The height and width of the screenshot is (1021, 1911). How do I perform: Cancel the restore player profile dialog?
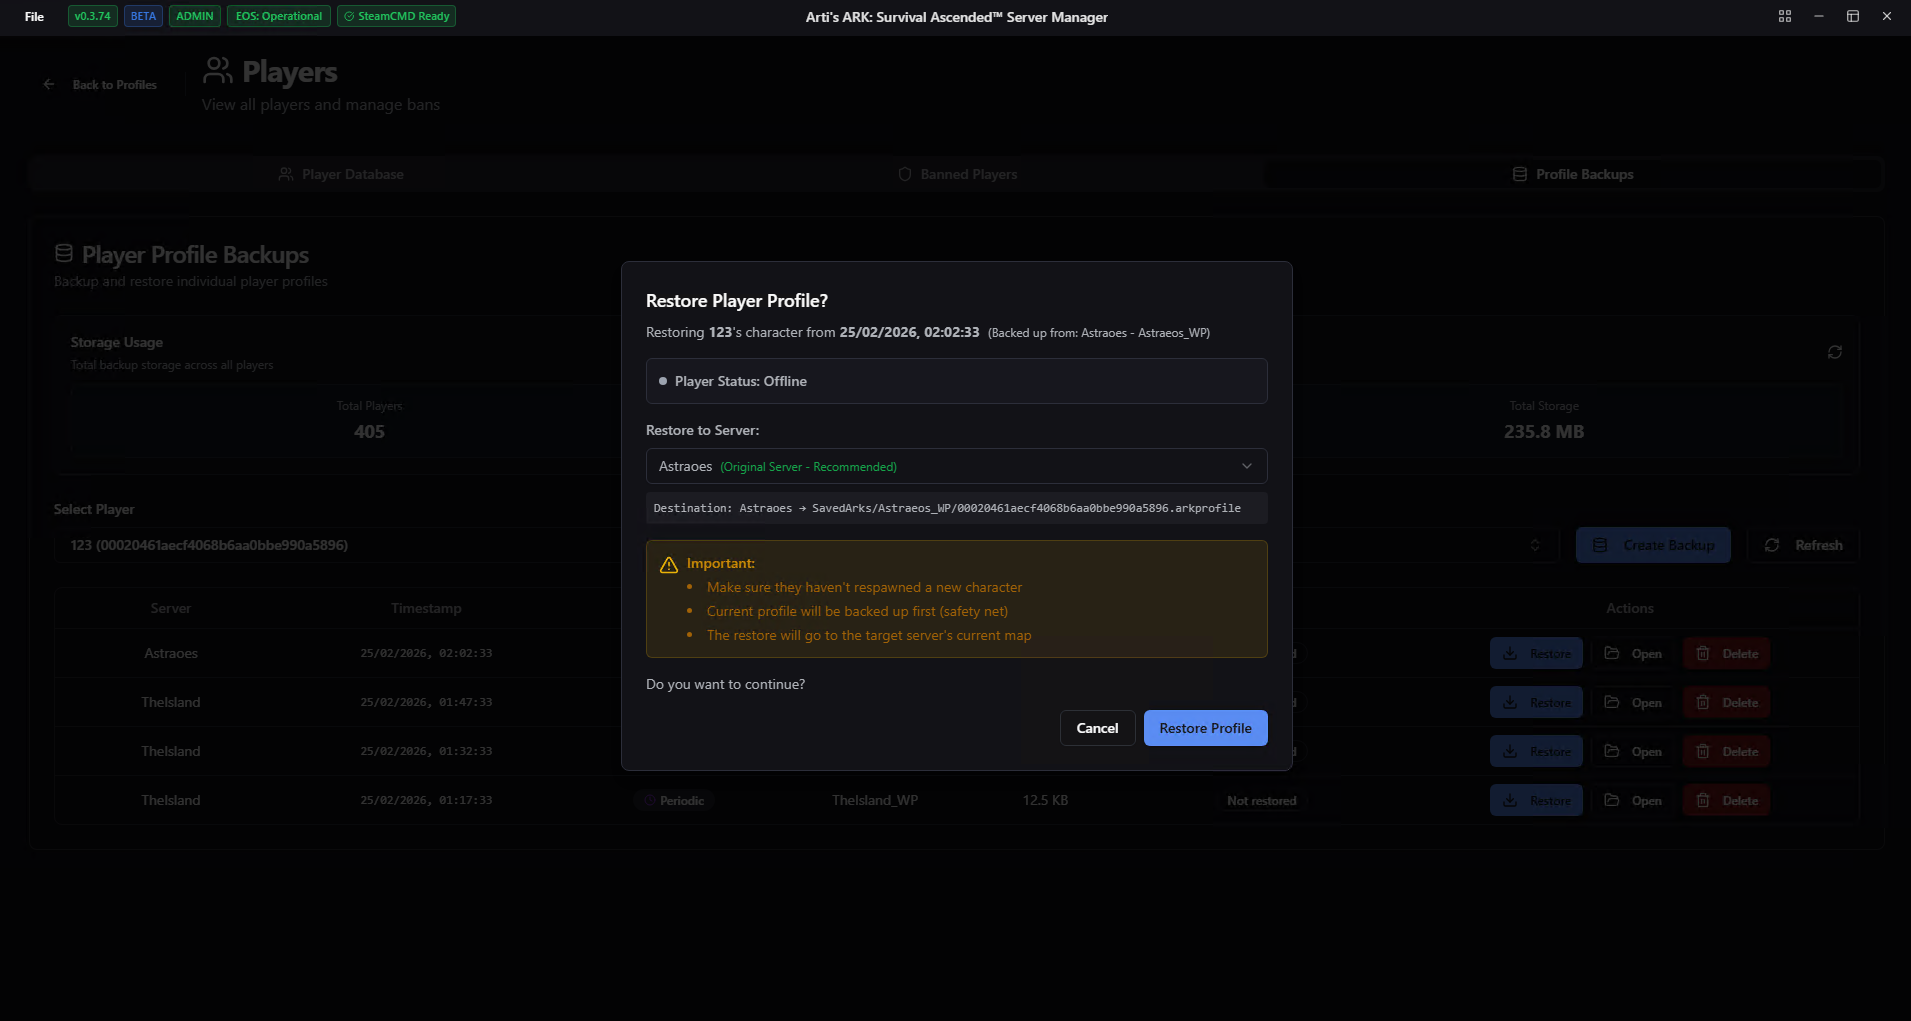pyautogui.click(x=1097, y=728)
